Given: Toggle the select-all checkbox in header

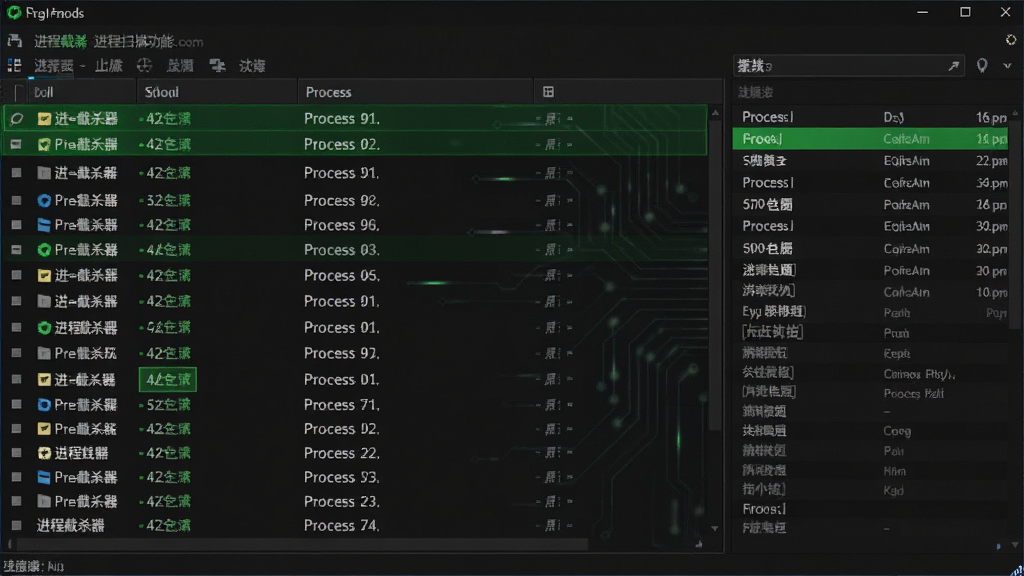Looking at the screenshot, I should [x=18, y=92].
